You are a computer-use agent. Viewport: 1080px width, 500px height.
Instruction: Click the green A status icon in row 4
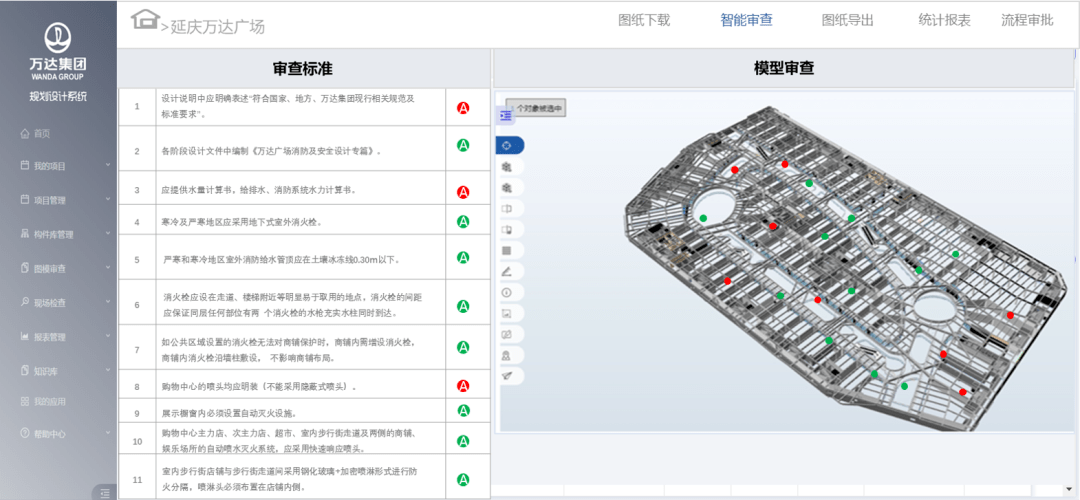[x=464, y=221]
